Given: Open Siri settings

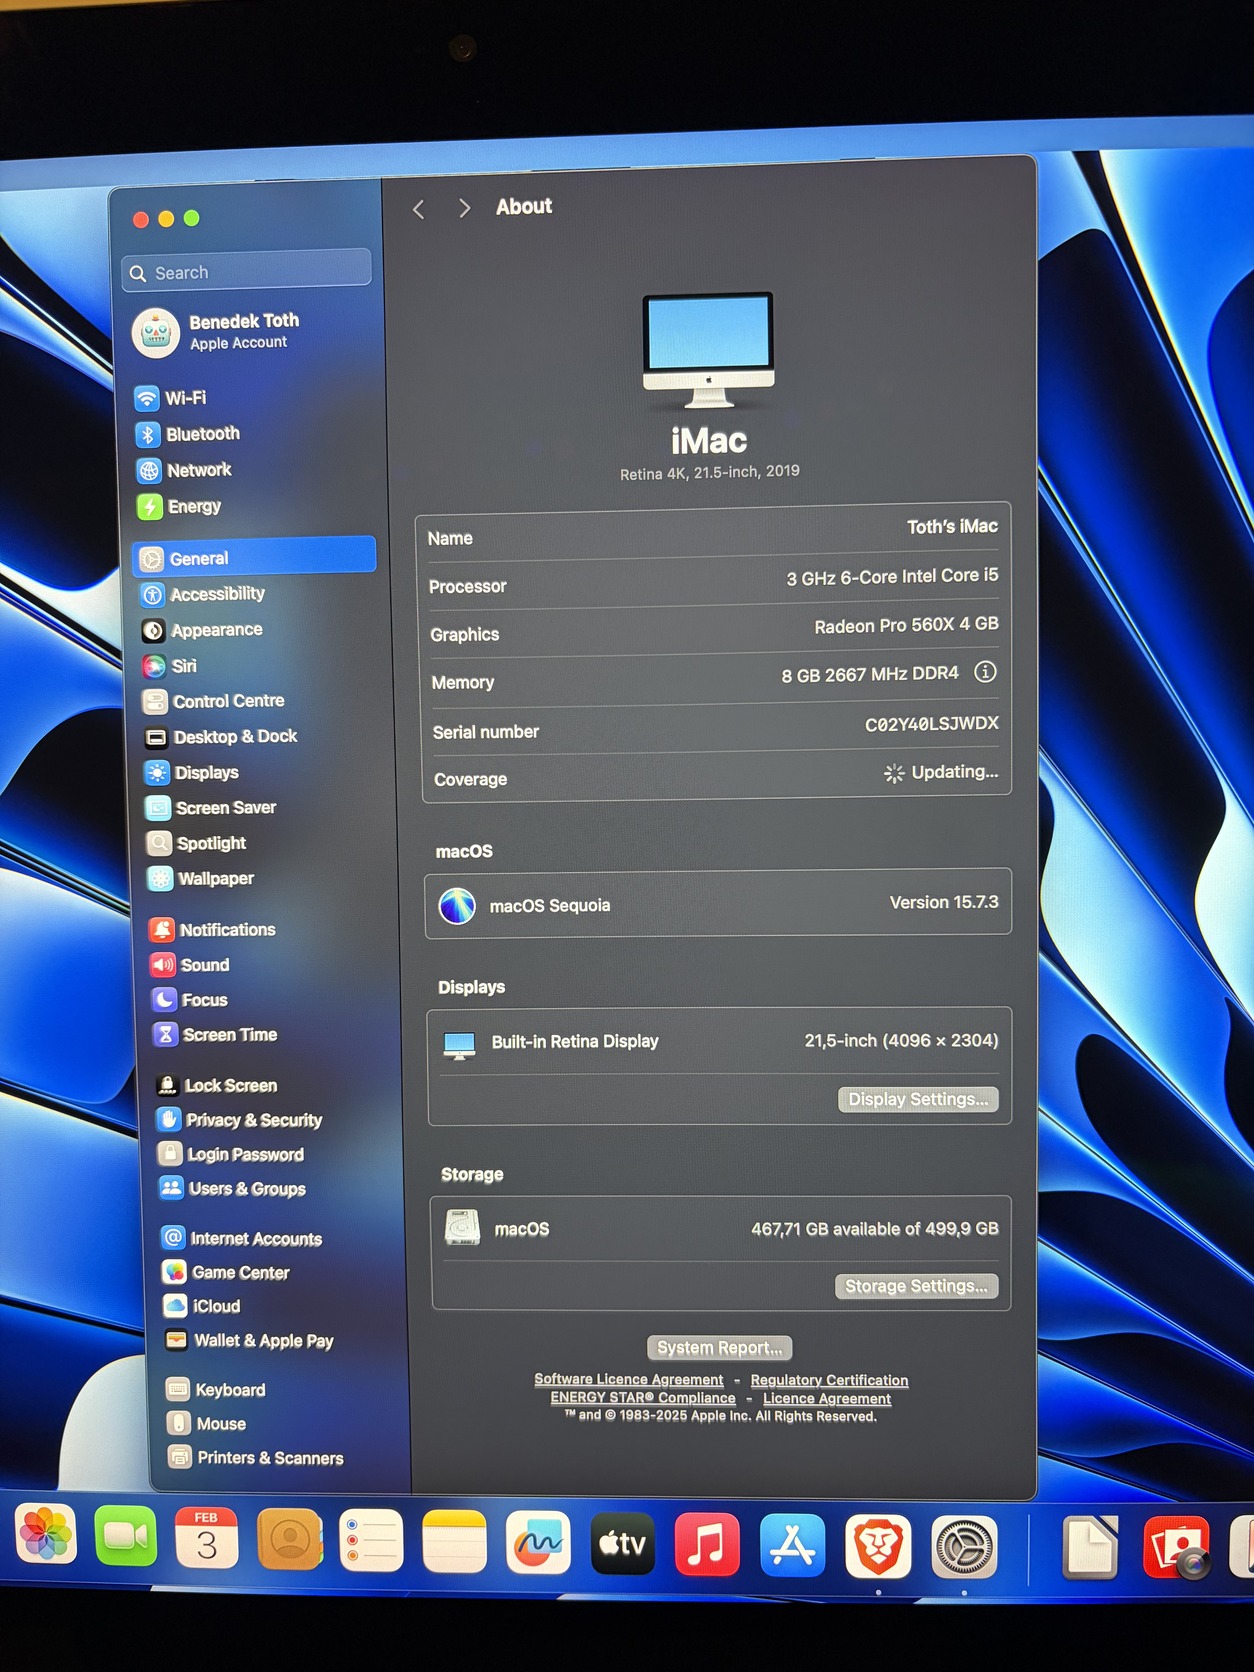Looking at the screenshot, I should 170,666.
